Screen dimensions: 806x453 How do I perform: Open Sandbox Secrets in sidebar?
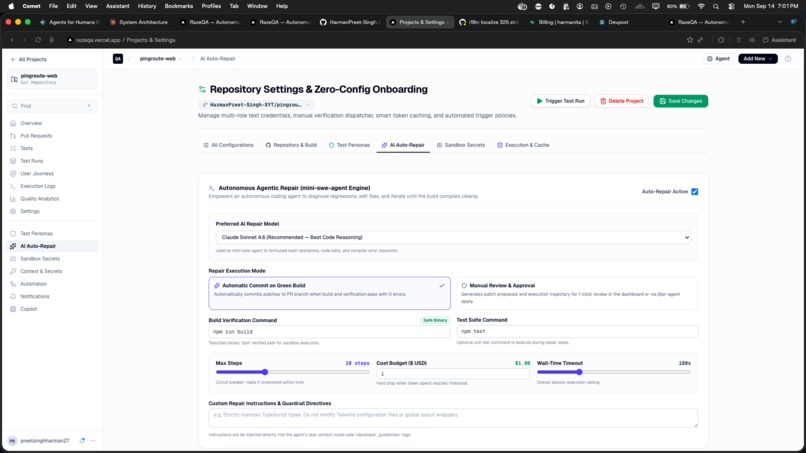pyautogui.click(x=40, y=259)
